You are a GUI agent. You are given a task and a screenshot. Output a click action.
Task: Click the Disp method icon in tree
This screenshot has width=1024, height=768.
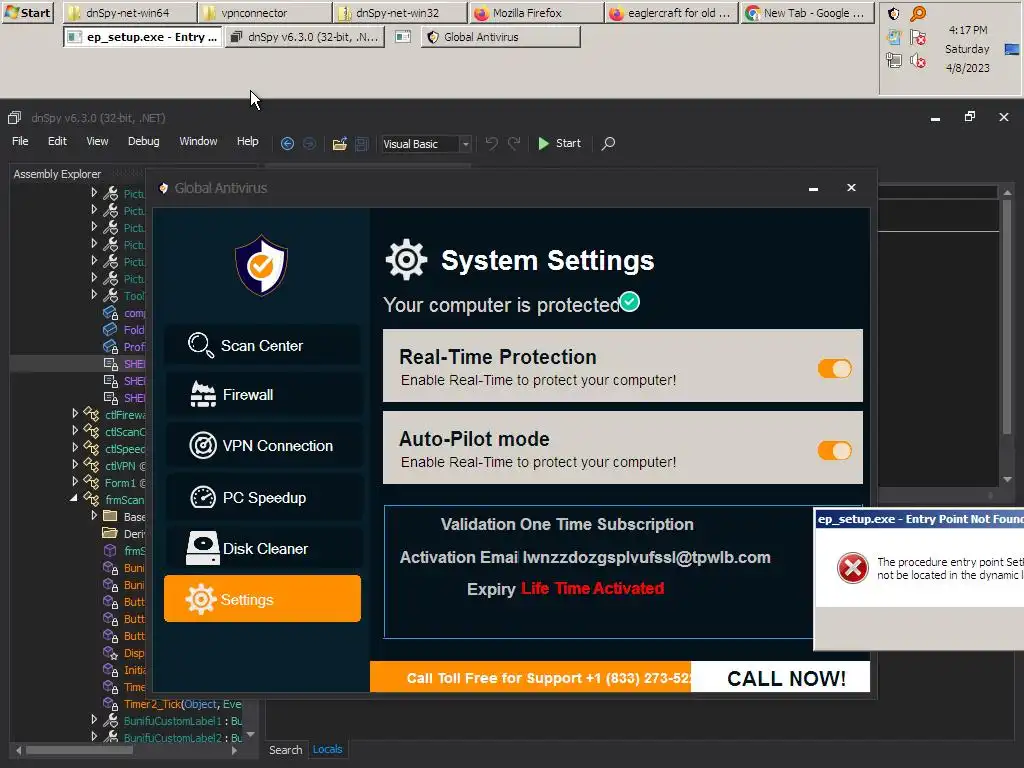click(110, 652)
